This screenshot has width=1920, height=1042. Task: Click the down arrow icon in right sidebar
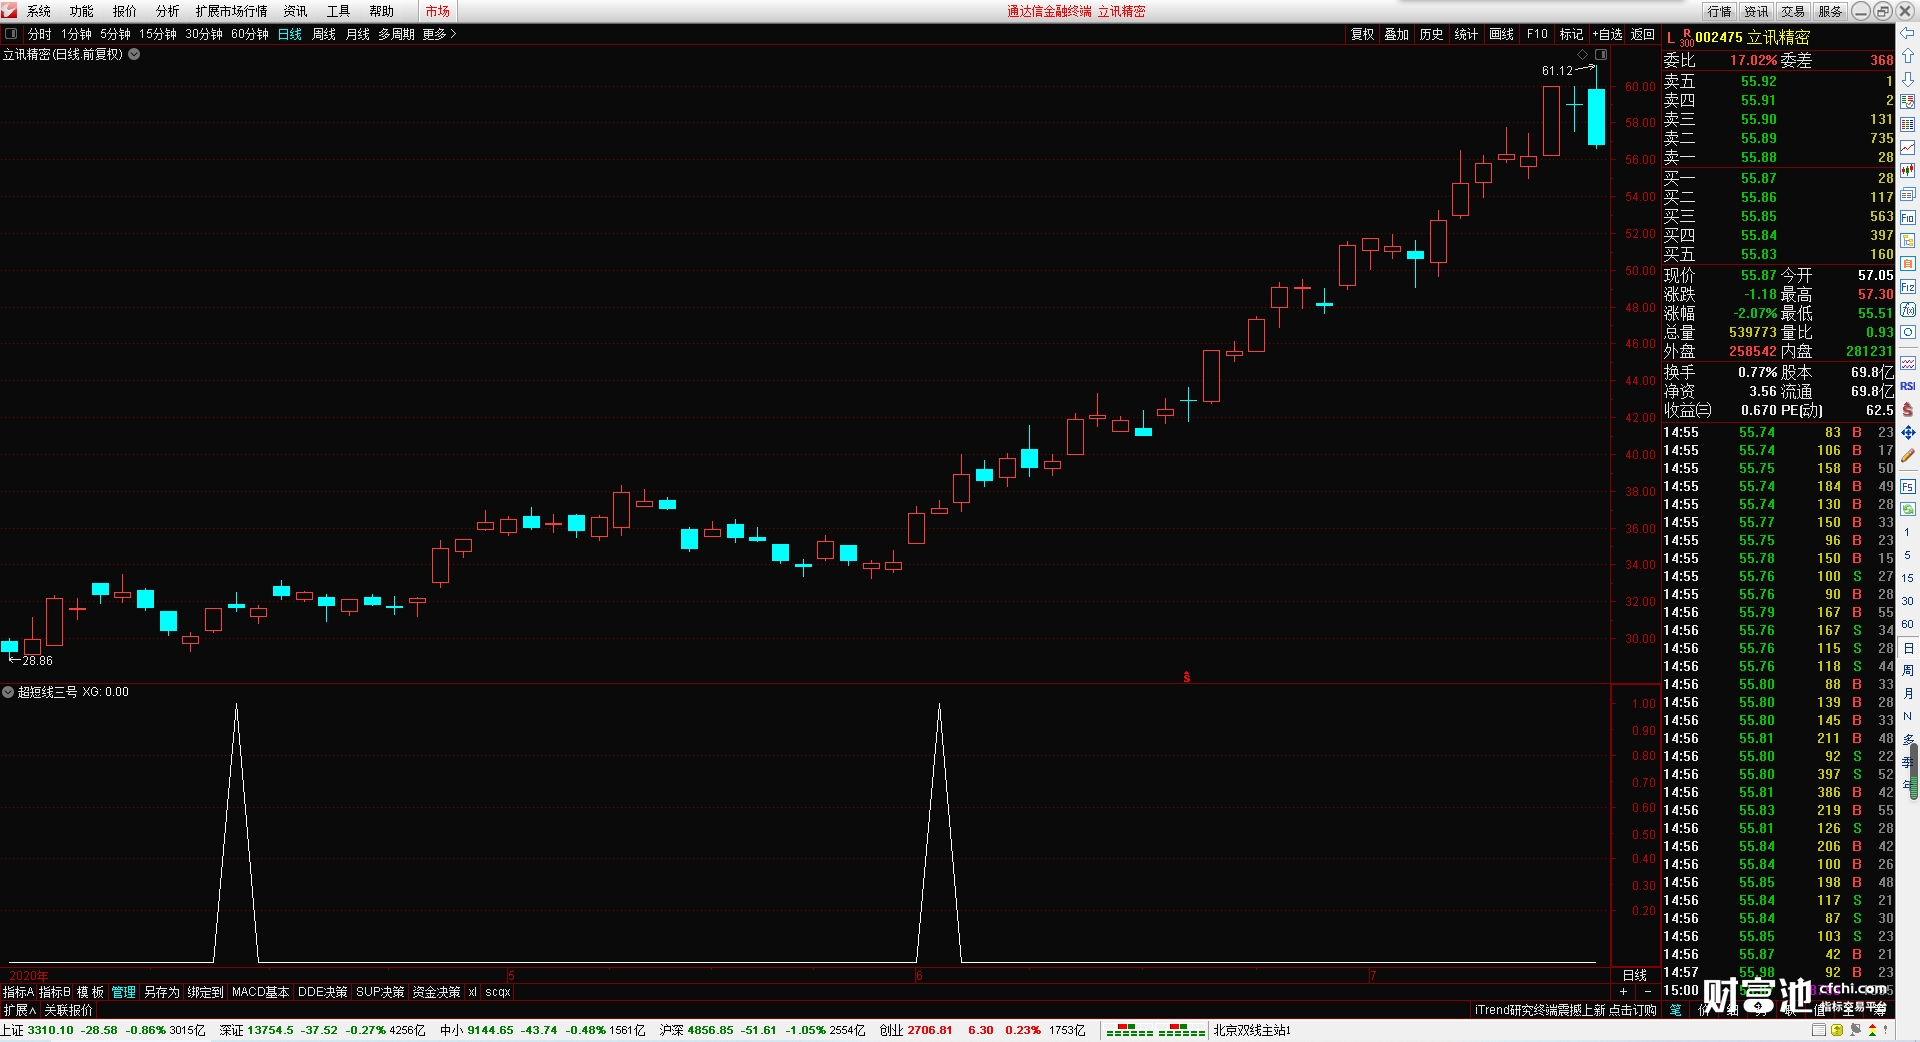tap(1908, 79)
